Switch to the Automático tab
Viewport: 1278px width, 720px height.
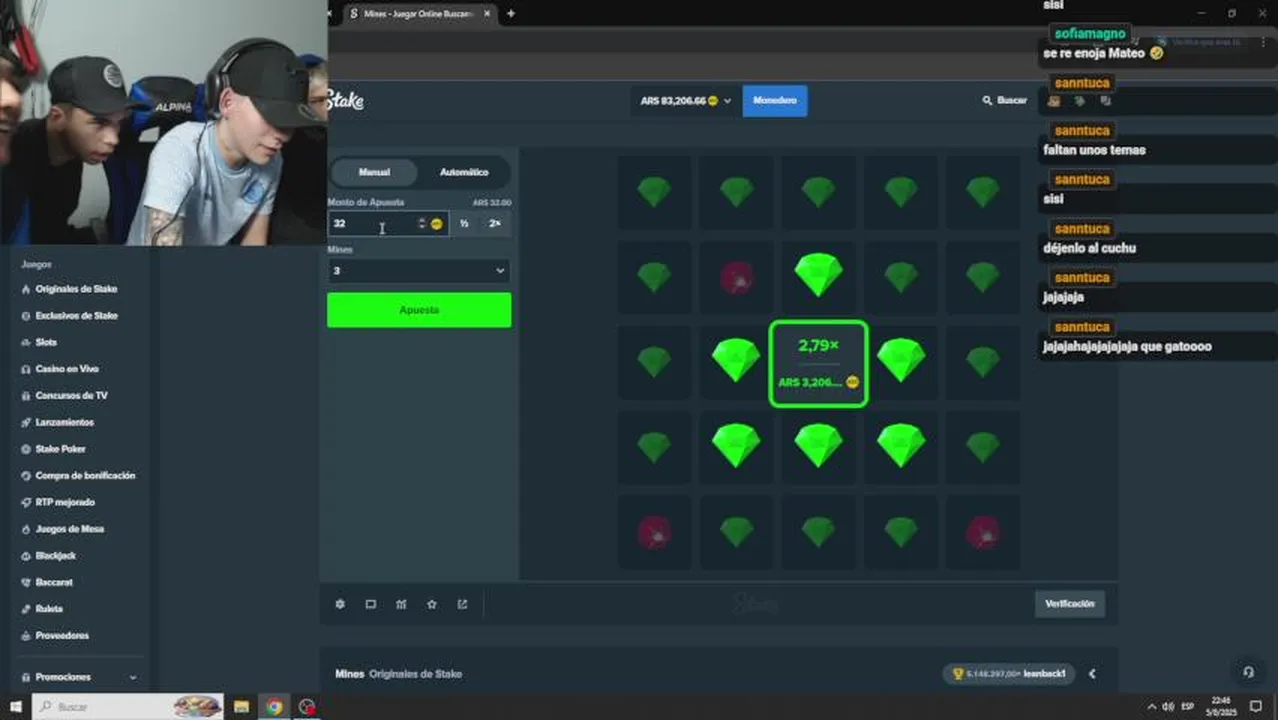click(464, 172)
